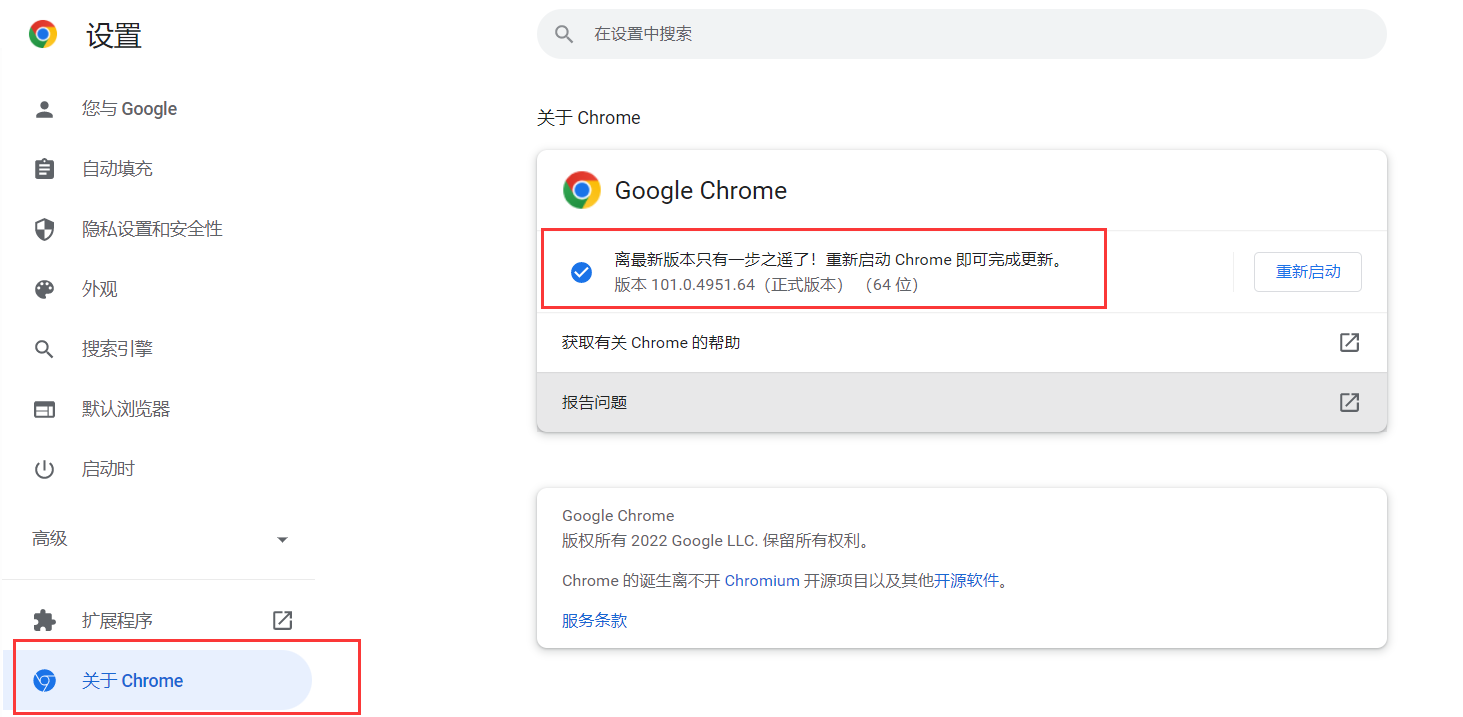
Task: Click the Chrome logo icon in the header
Action: pos(43,33)
